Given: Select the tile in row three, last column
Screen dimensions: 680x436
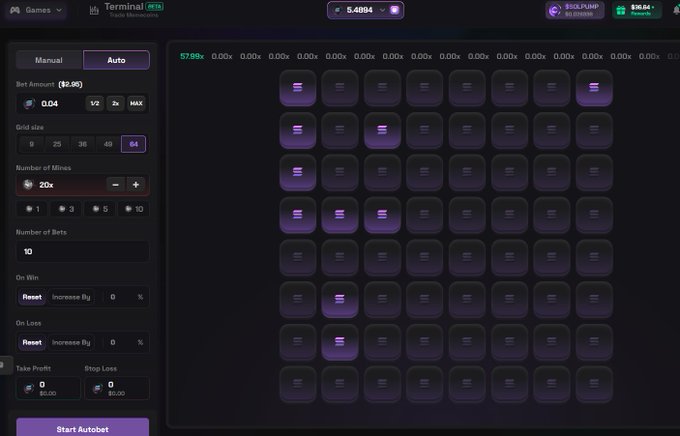Looking at the screenshot, I should 594,173.
